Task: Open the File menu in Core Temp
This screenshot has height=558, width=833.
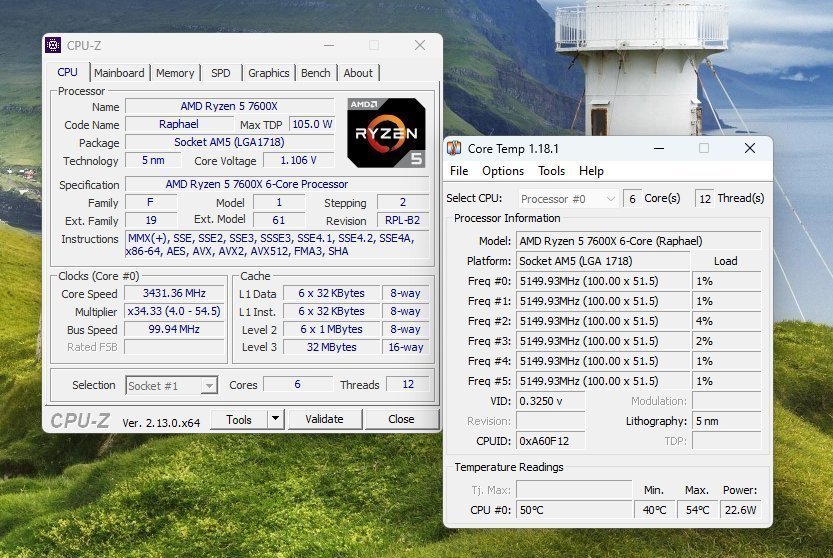Action: 459,171
